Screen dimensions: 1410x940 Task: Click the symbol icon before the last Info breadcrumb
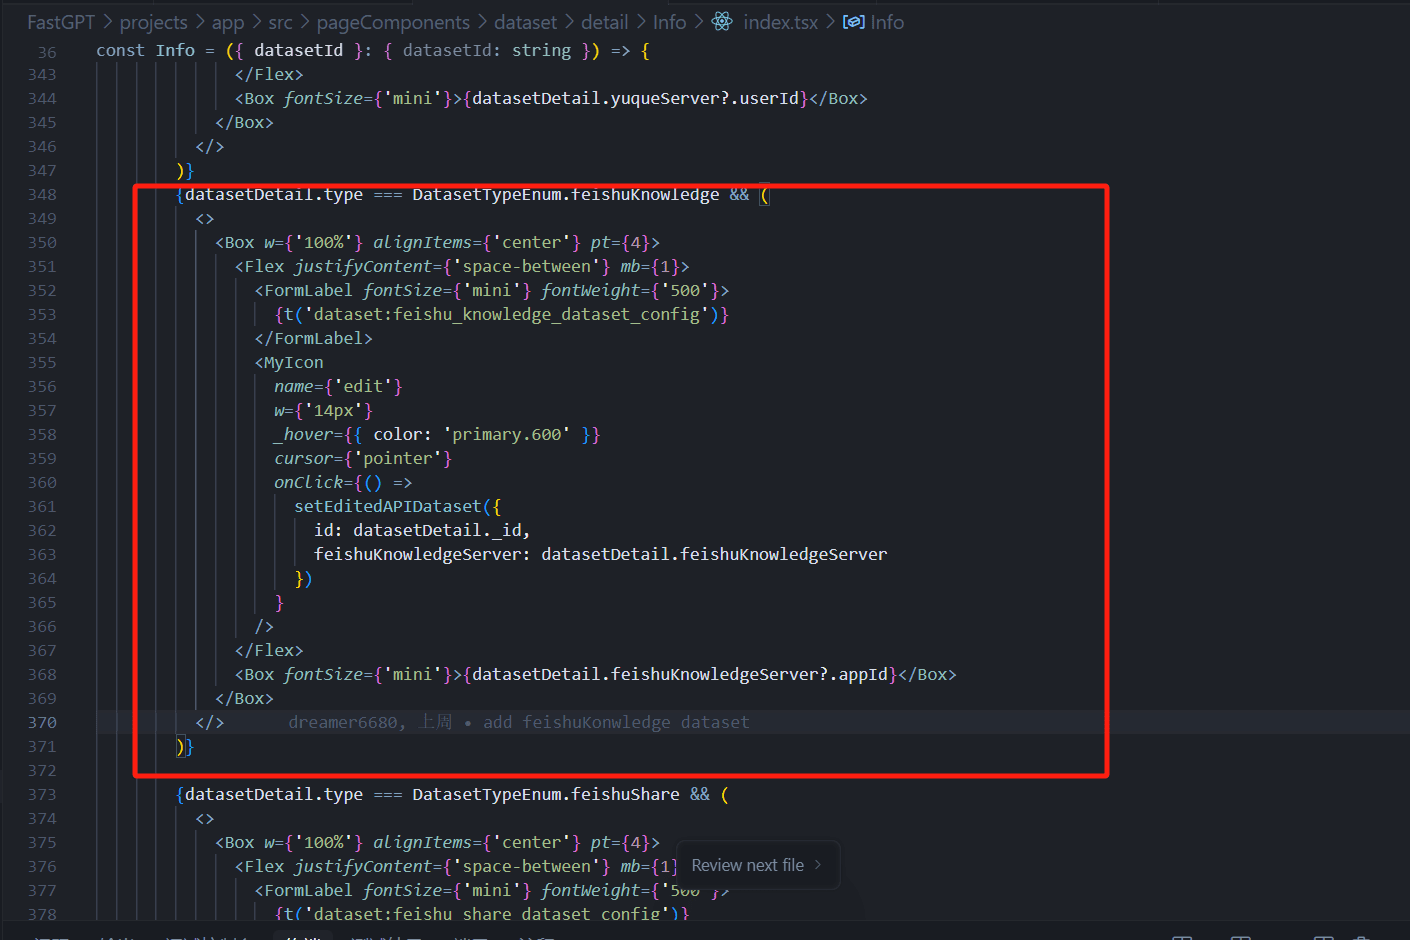853,22
